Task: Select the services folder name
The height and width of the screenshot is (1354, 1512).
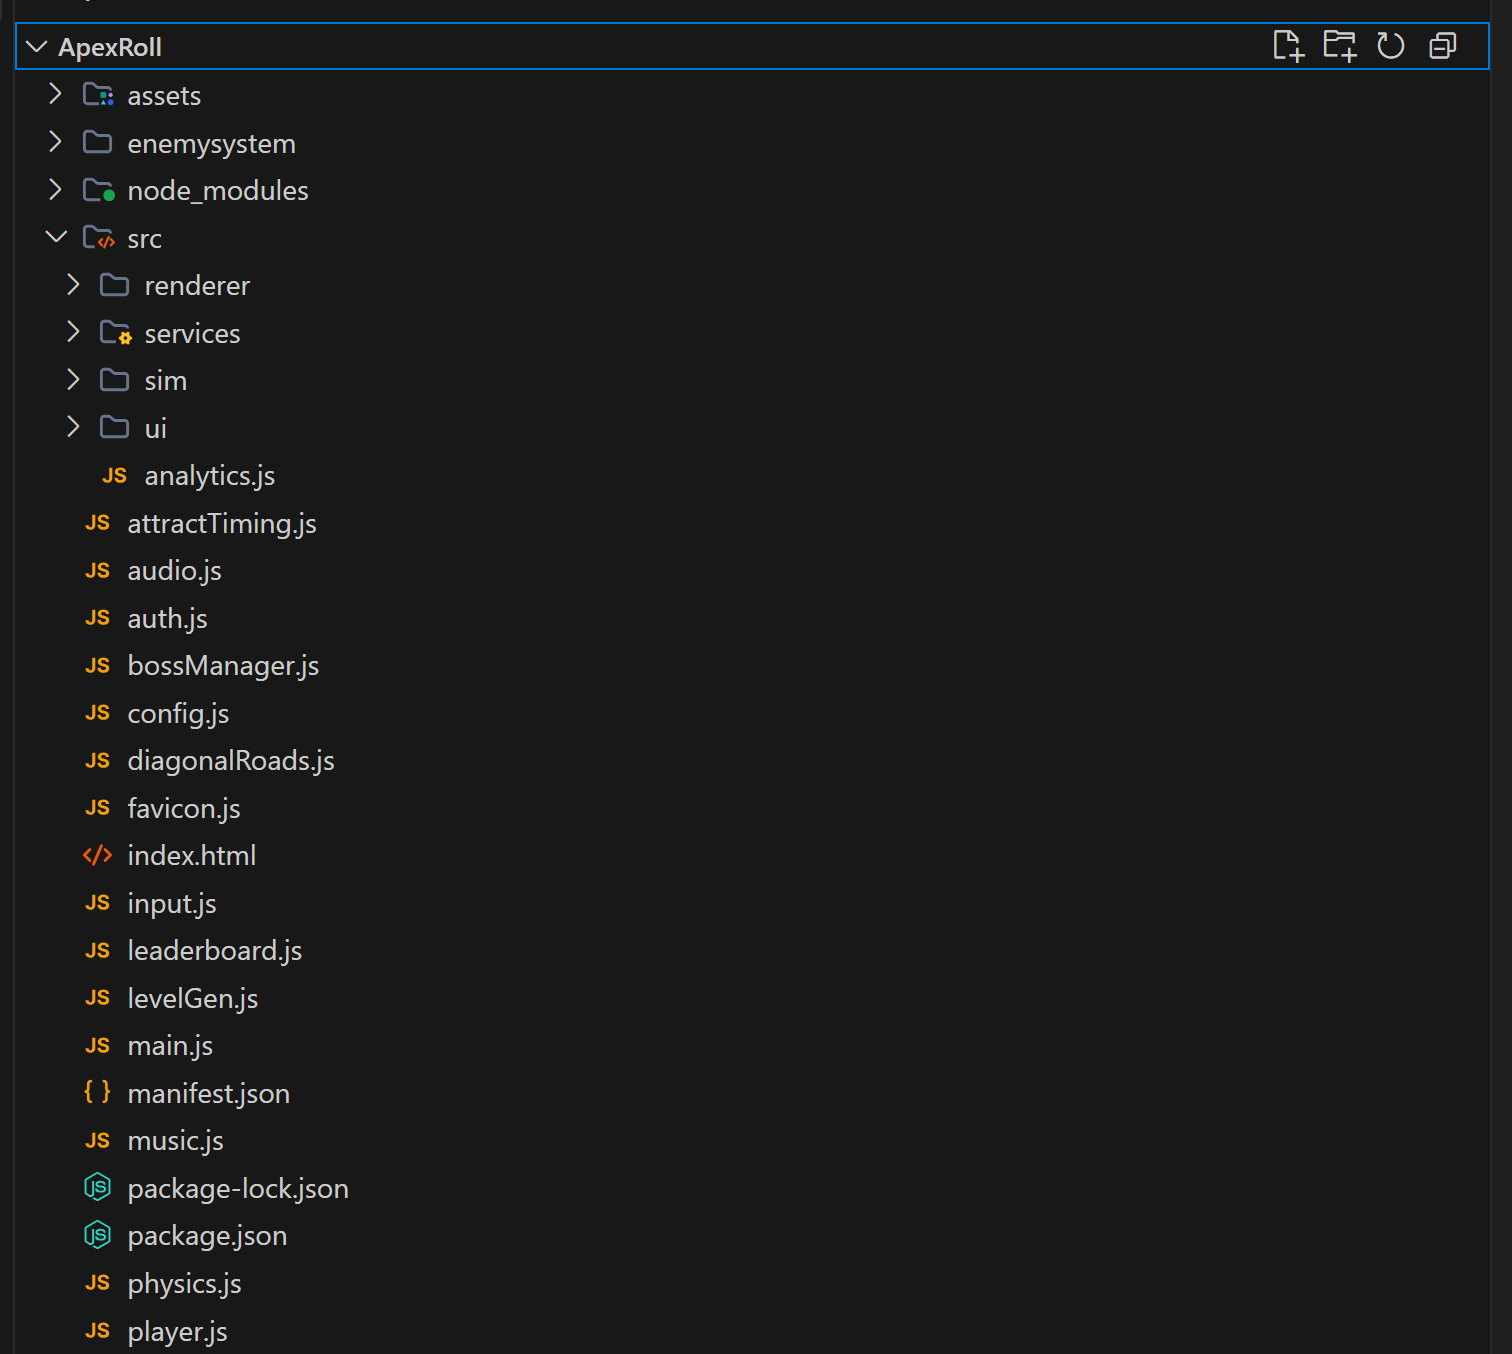Action: click(192, 334)
